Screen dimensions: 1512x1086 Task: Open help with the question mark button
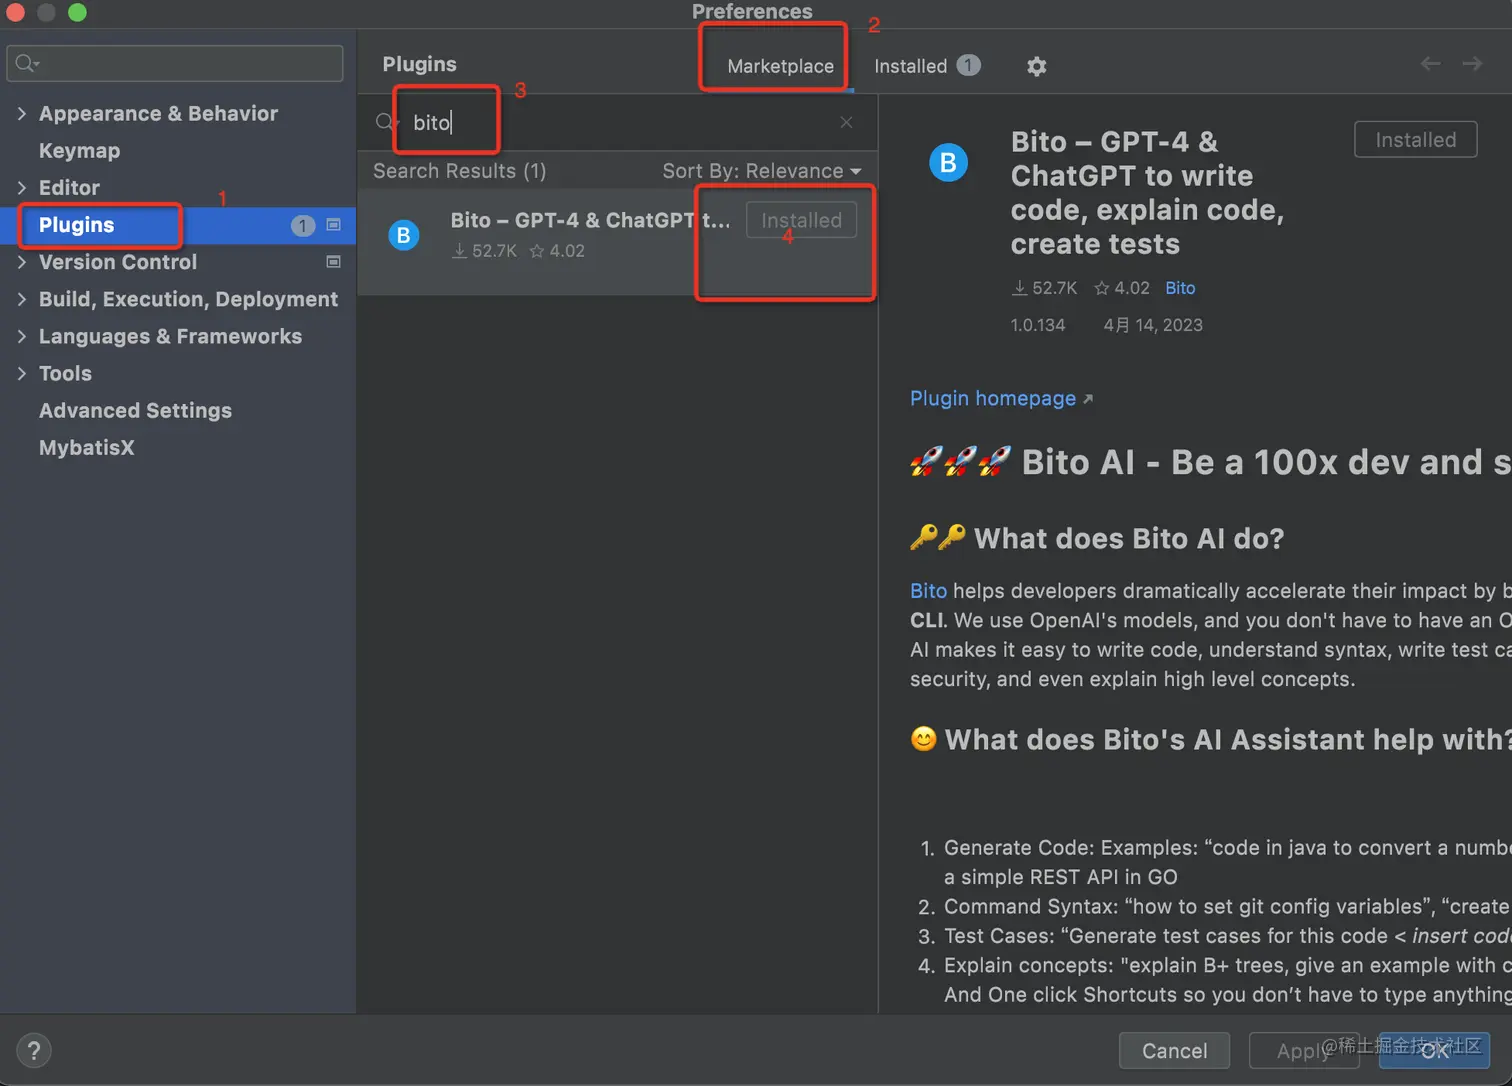coord(34,1051)
